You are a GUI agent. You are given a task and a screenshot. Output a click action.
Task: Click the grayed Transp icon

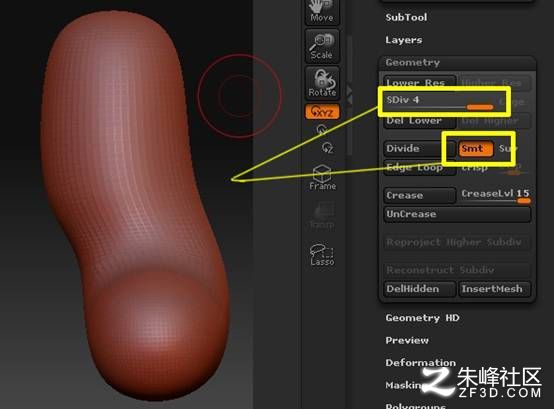[322, 215]
